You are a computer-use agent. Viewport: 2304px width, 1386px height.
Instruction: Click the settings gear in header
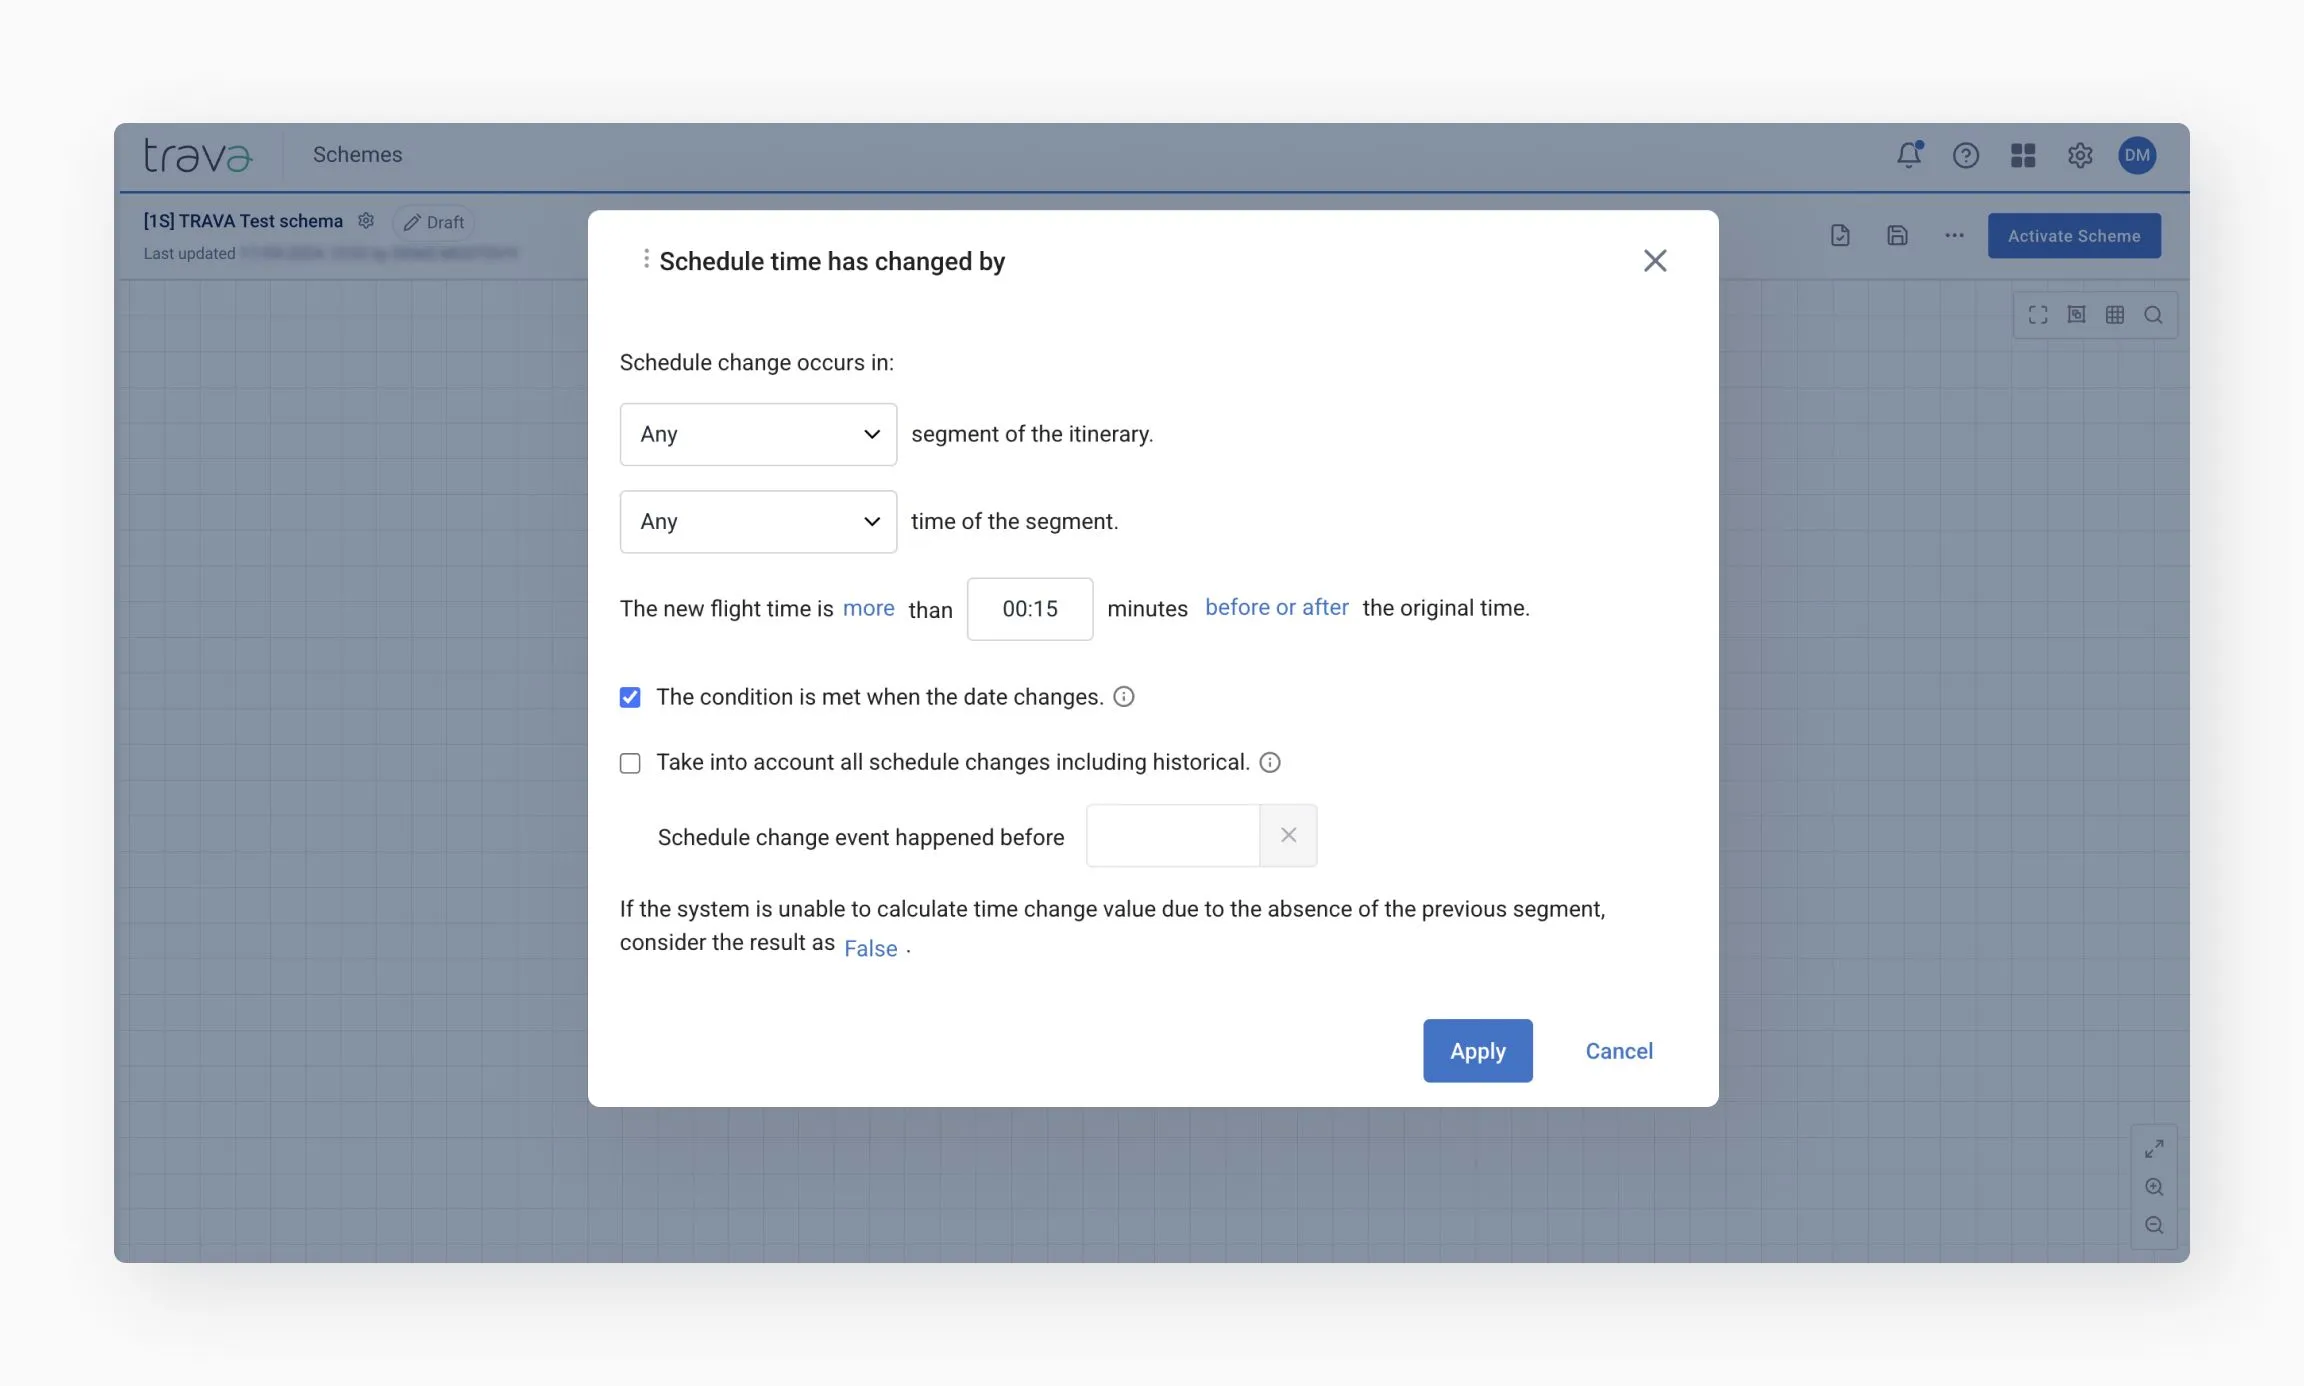click(2080, 155)
